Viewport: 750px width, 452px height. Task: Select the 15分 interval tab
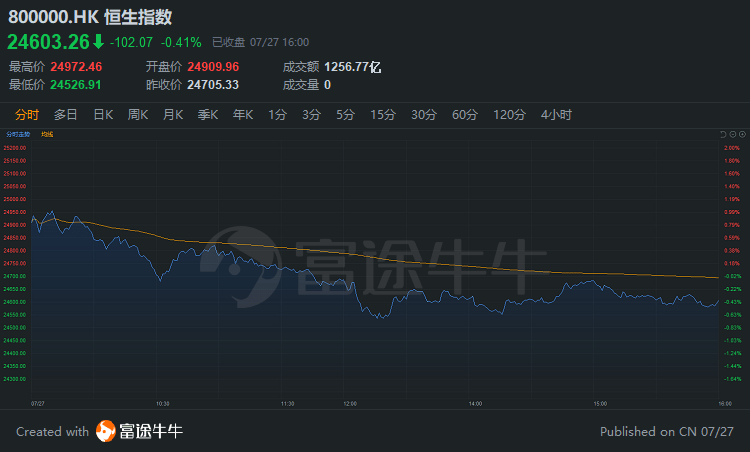click(x=383, y=115)
